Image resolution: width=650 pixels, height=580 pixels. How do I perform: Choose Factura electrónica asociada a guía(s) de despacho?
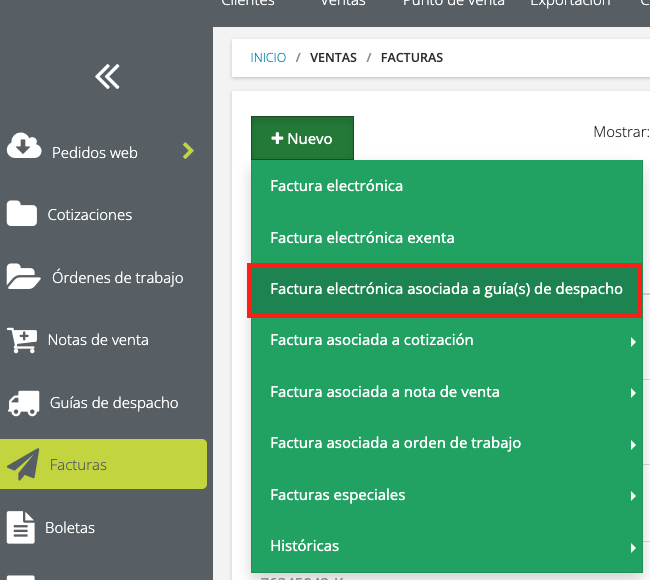(x=447, y=289)
